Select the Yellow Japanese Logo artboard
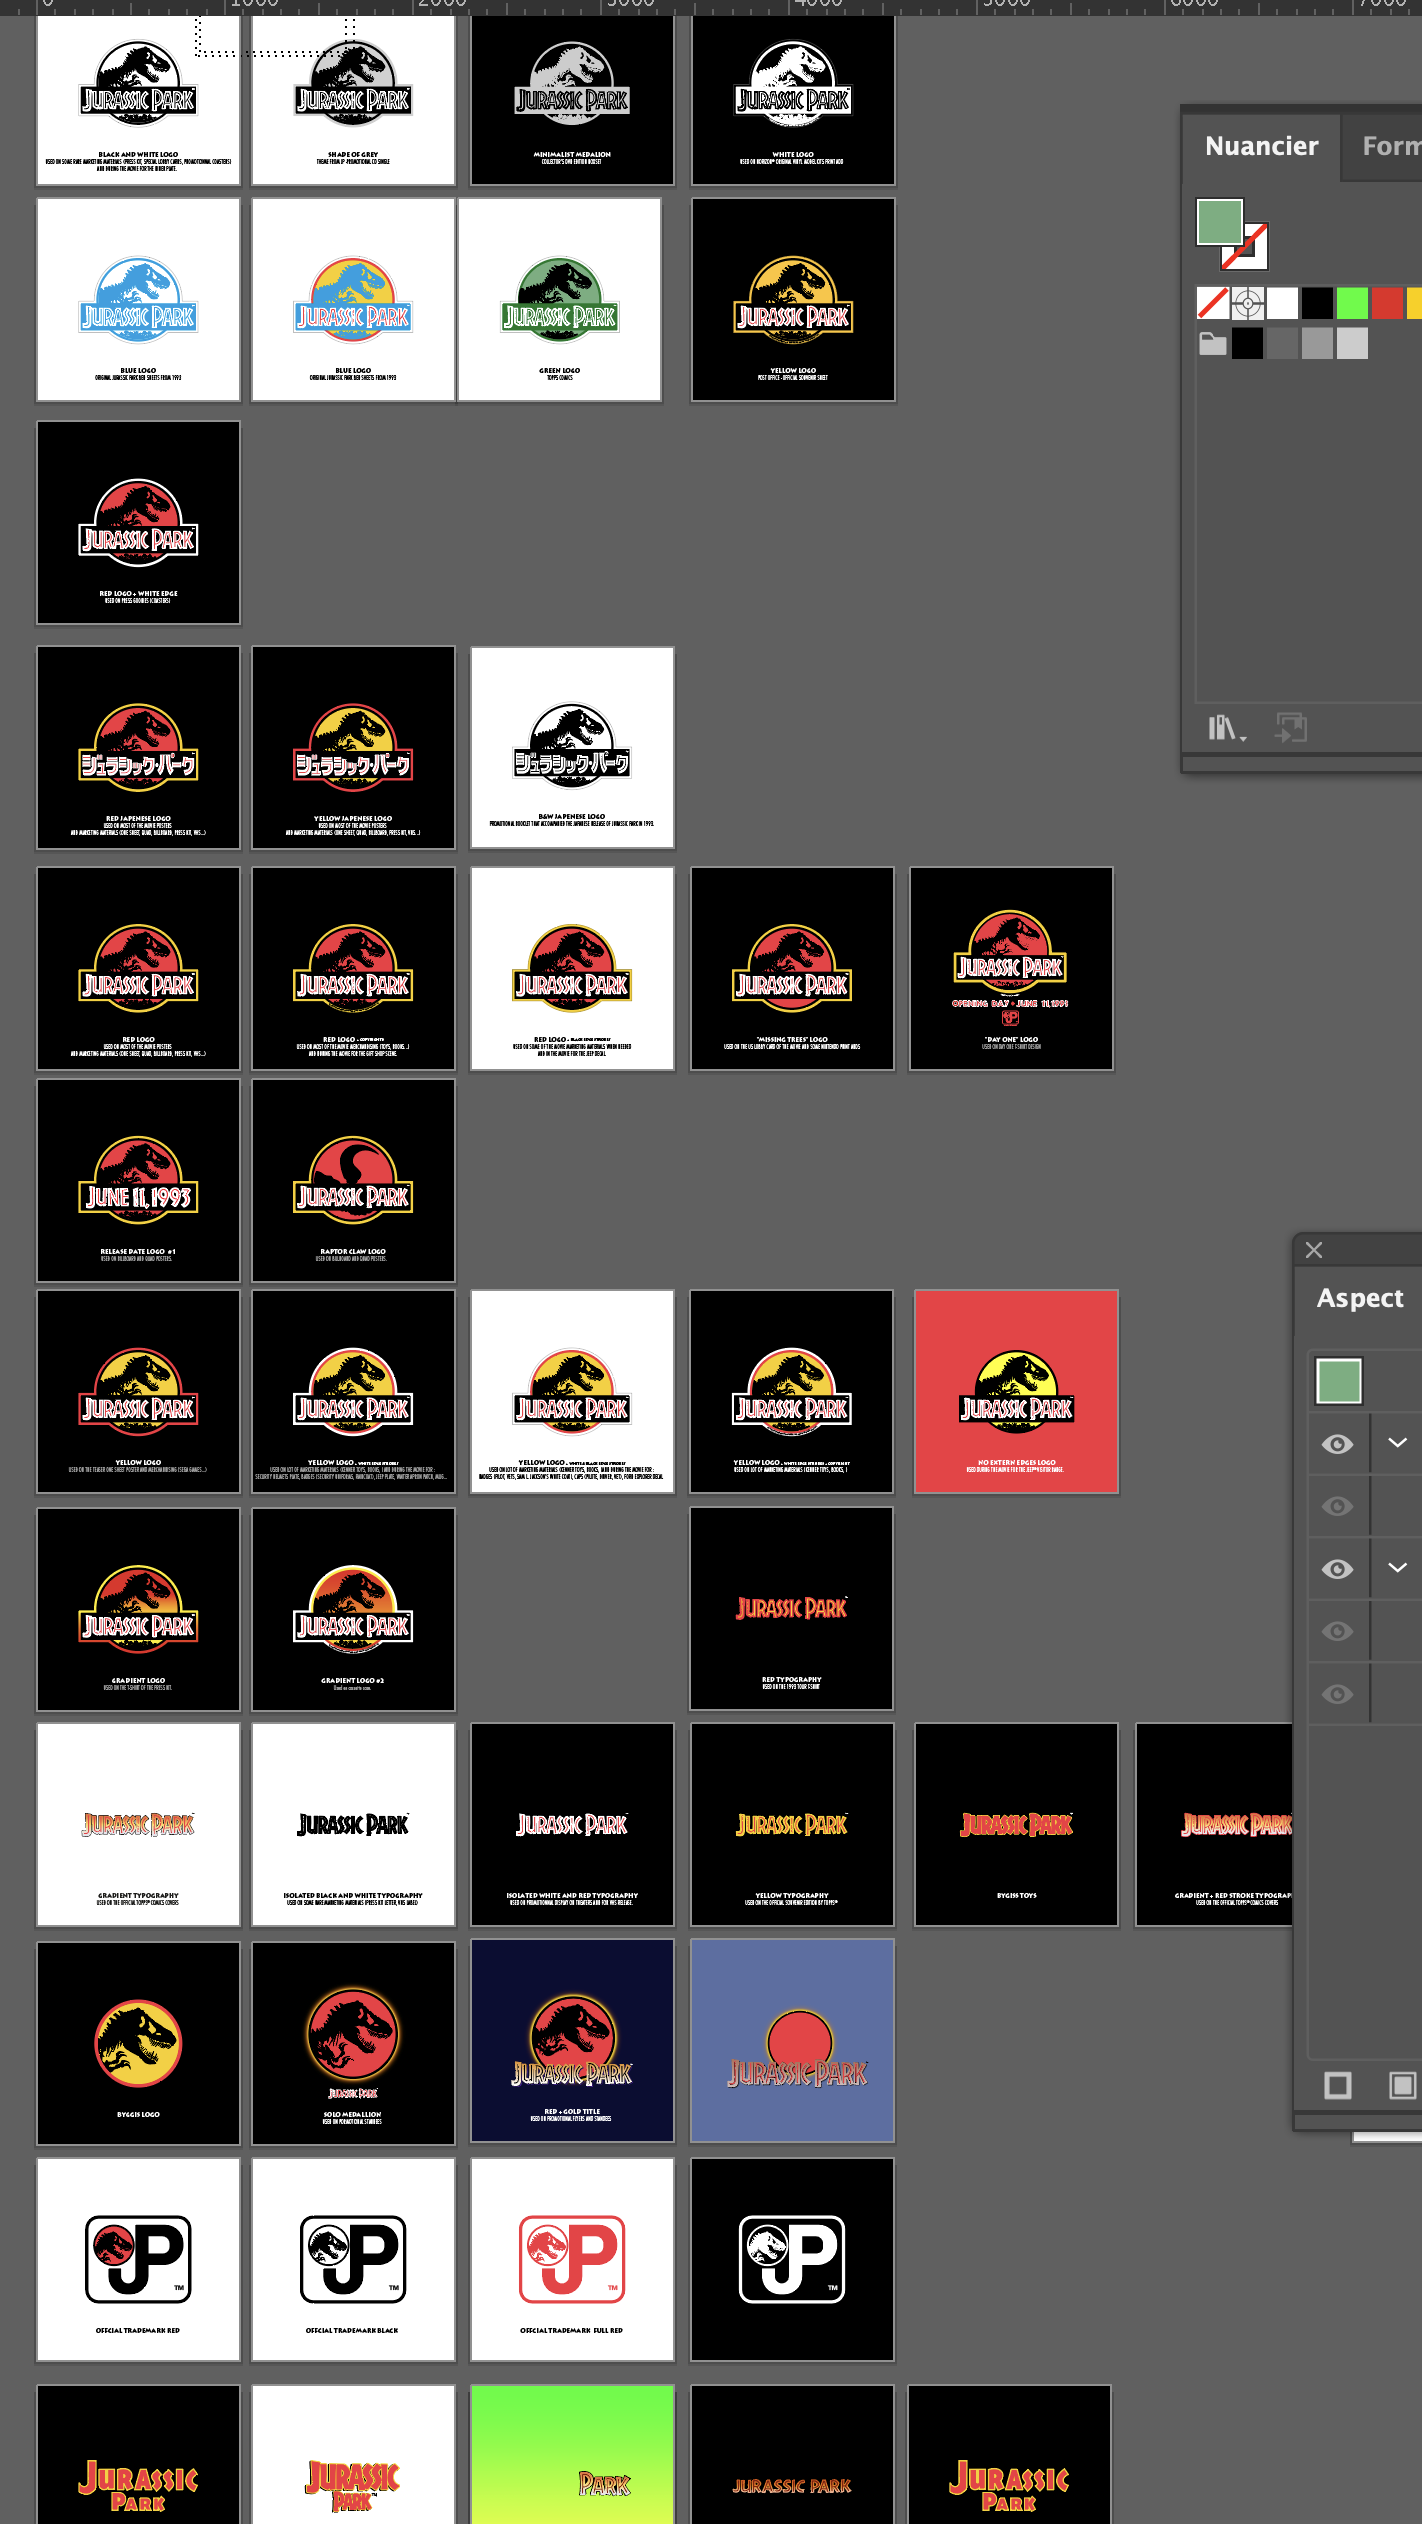 pos(353,747)
